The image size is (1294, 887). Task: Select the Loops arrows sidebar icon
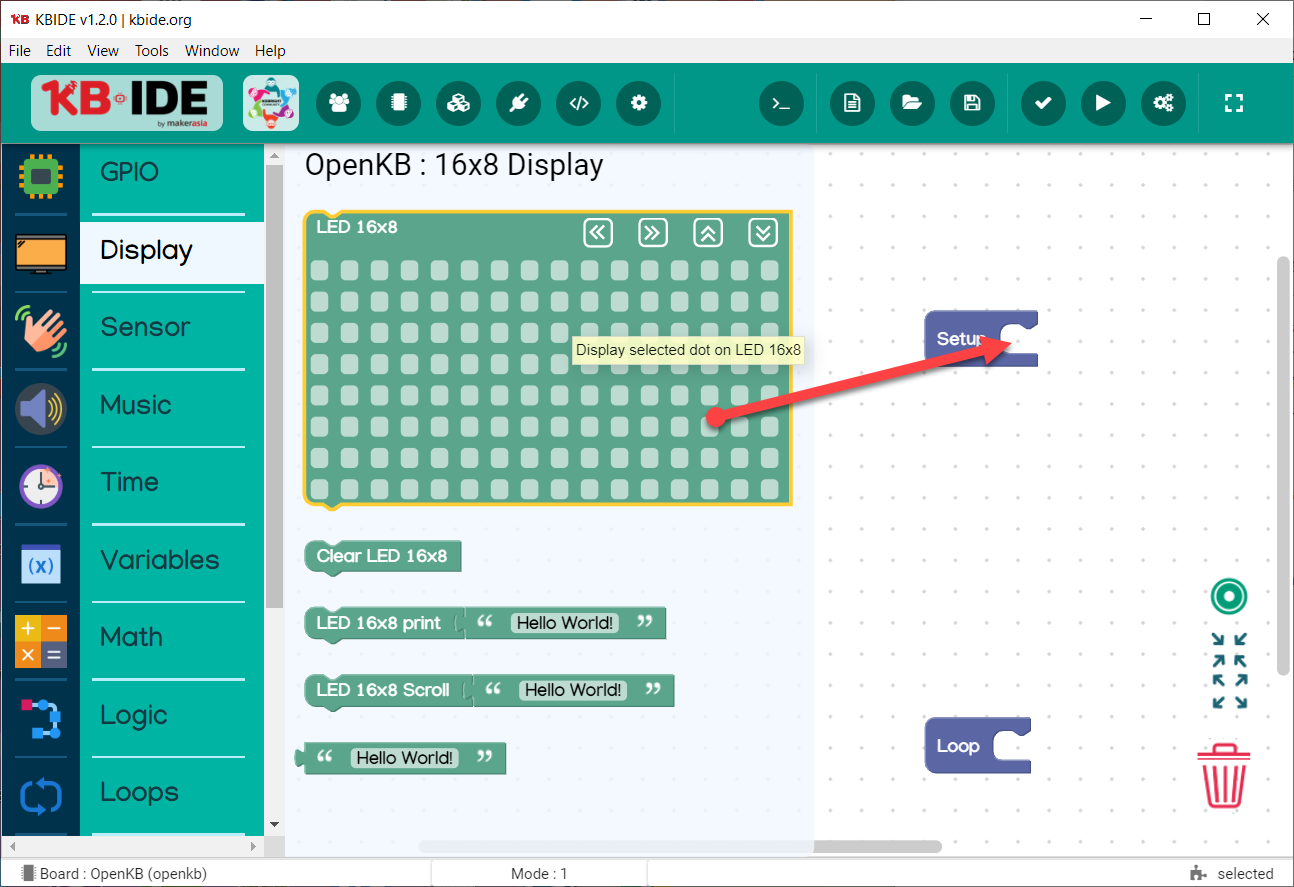point(41,796)
